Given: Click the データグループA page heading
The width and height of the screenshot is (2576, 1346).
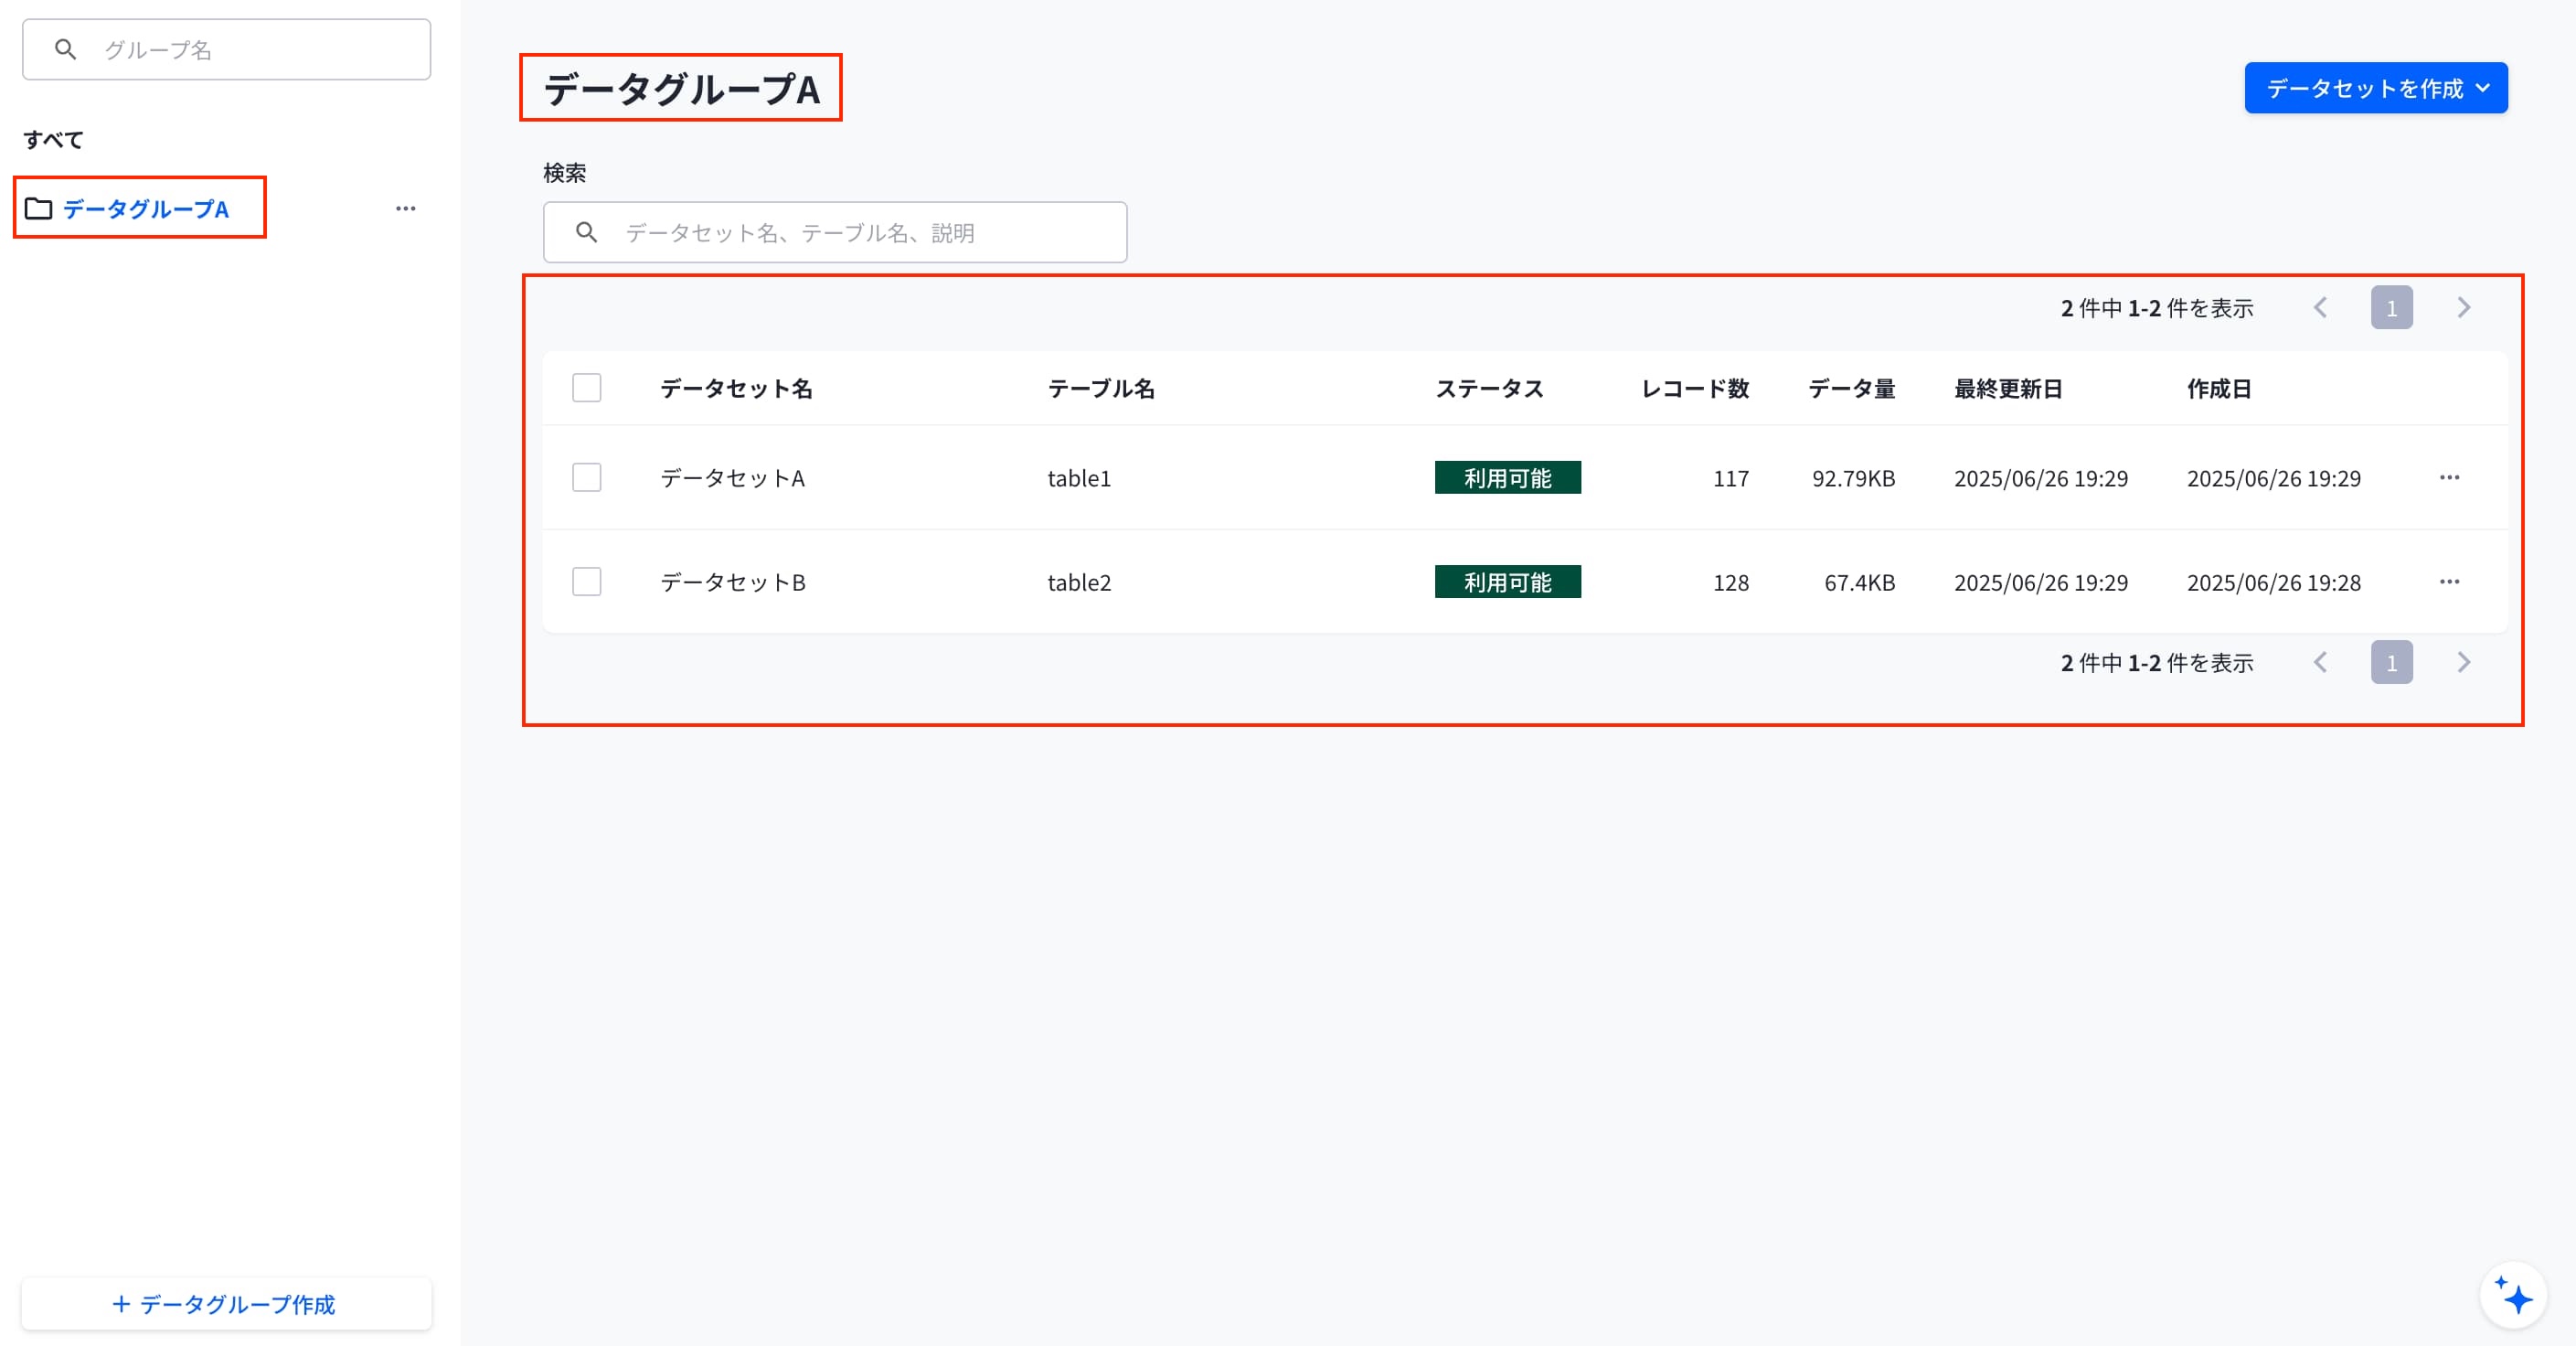Looking at the screenshot, I should [682, 88].
